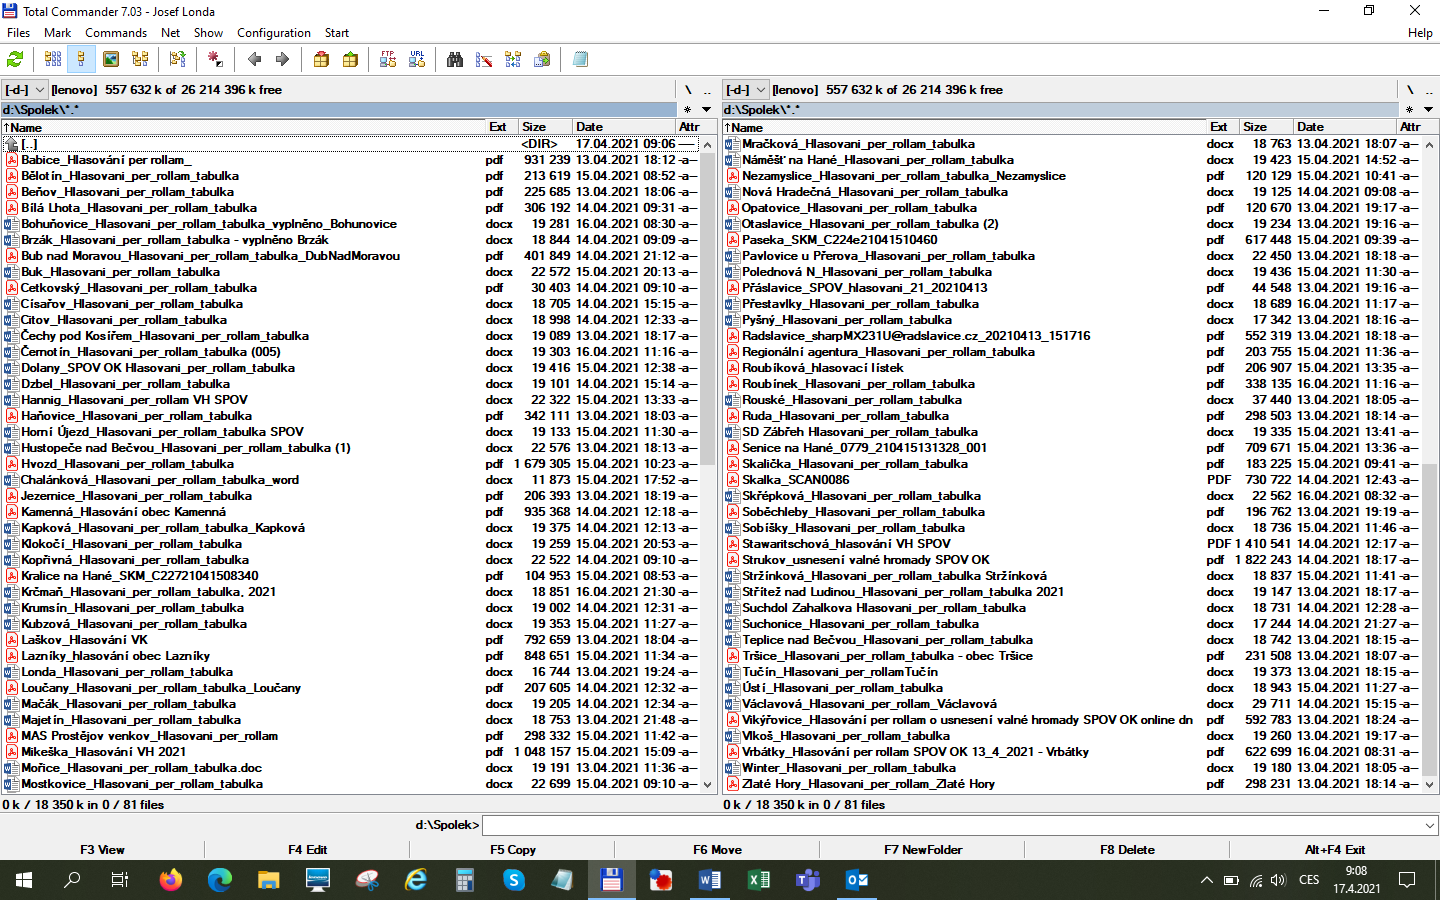The width and height of the screenshot is (1440, 900).
Task: Click the F7 NewFolder button
Action: tap(922, 850)
